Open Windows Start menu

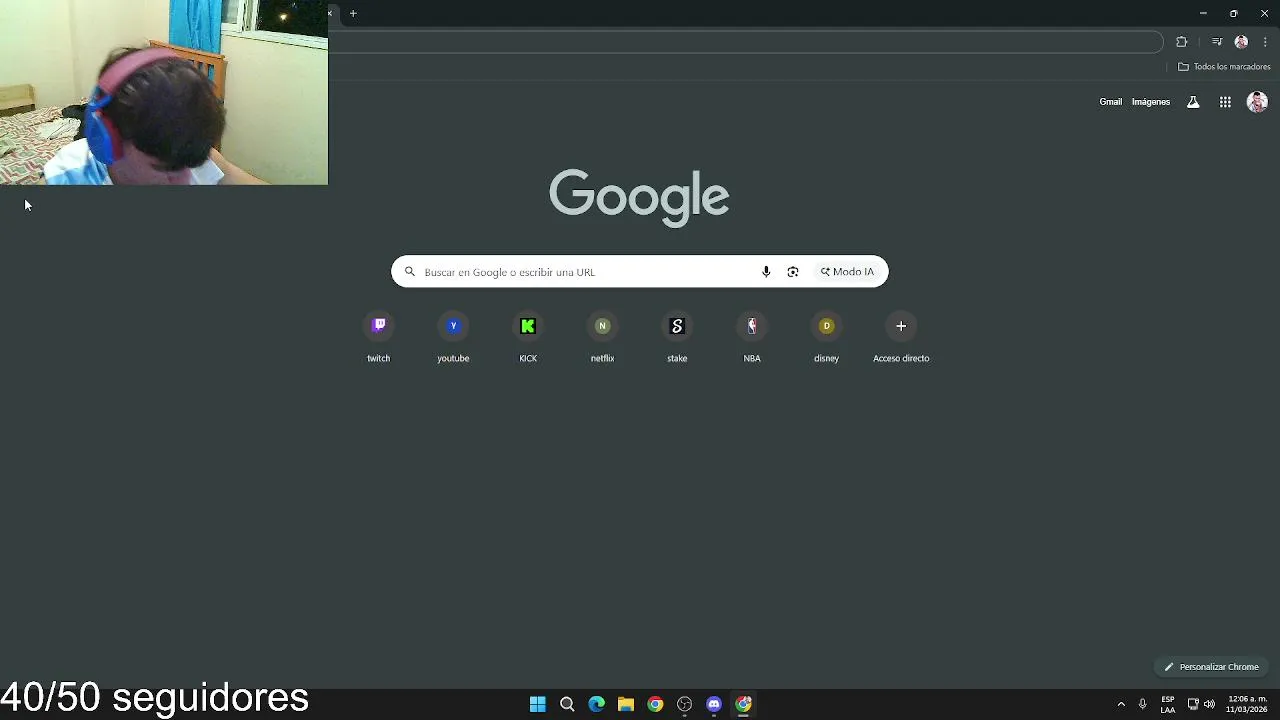[538, 704]
